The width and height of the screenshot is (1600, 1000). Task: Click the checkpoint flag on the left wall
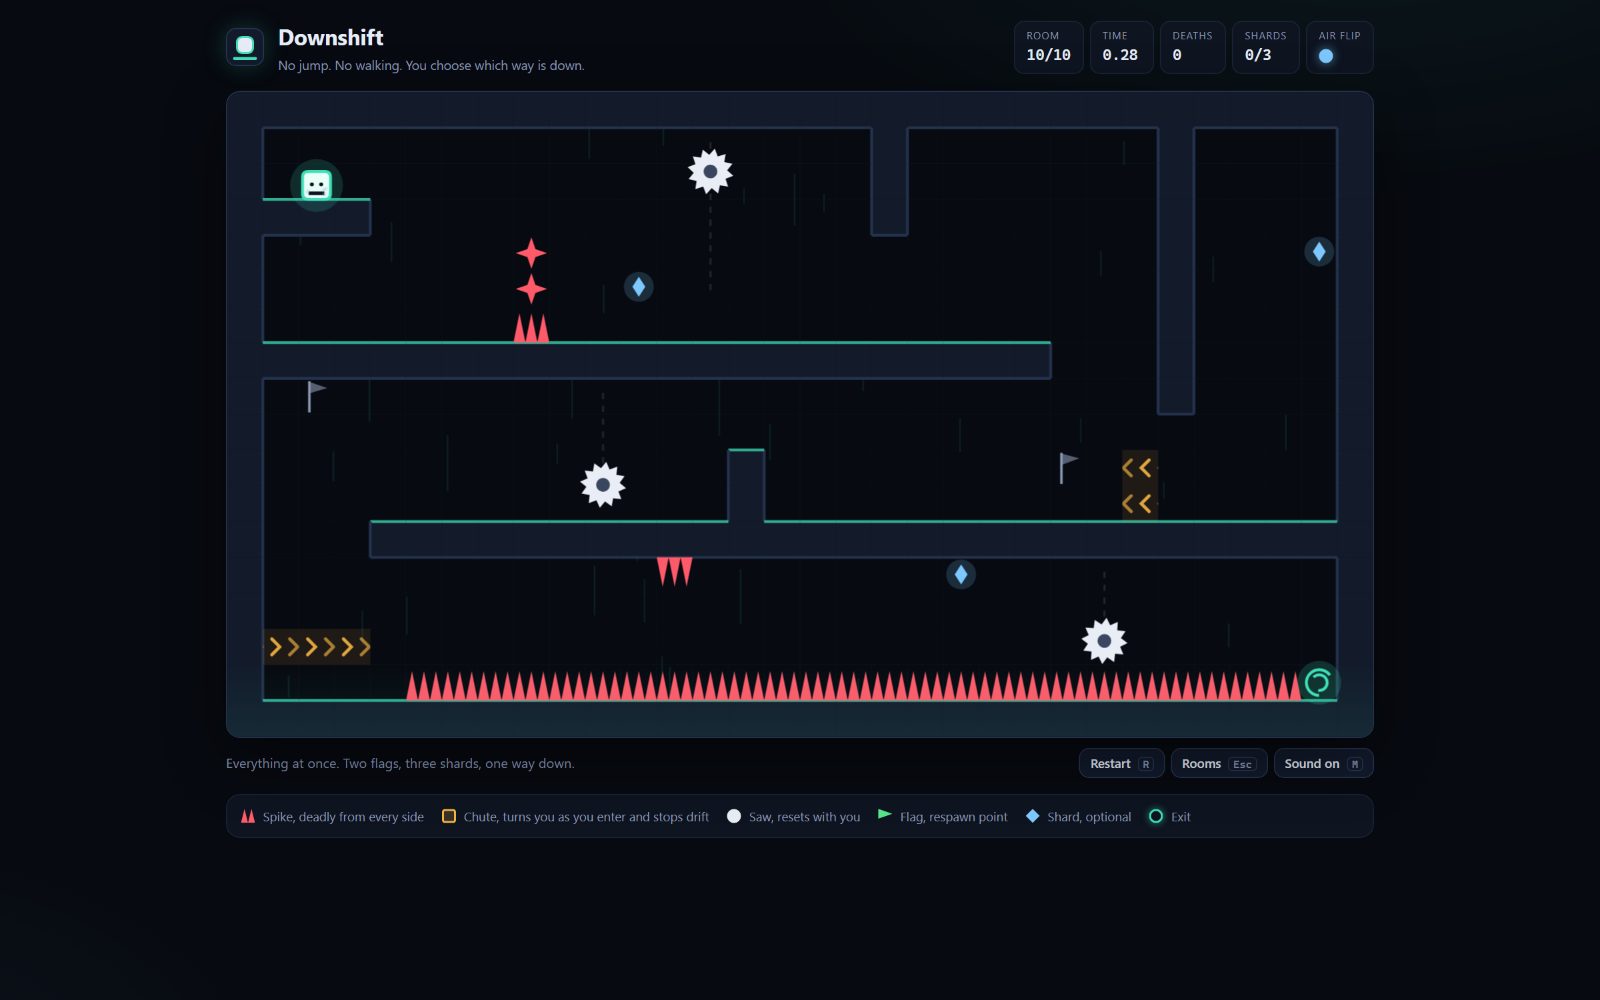(x=316, y=396)
